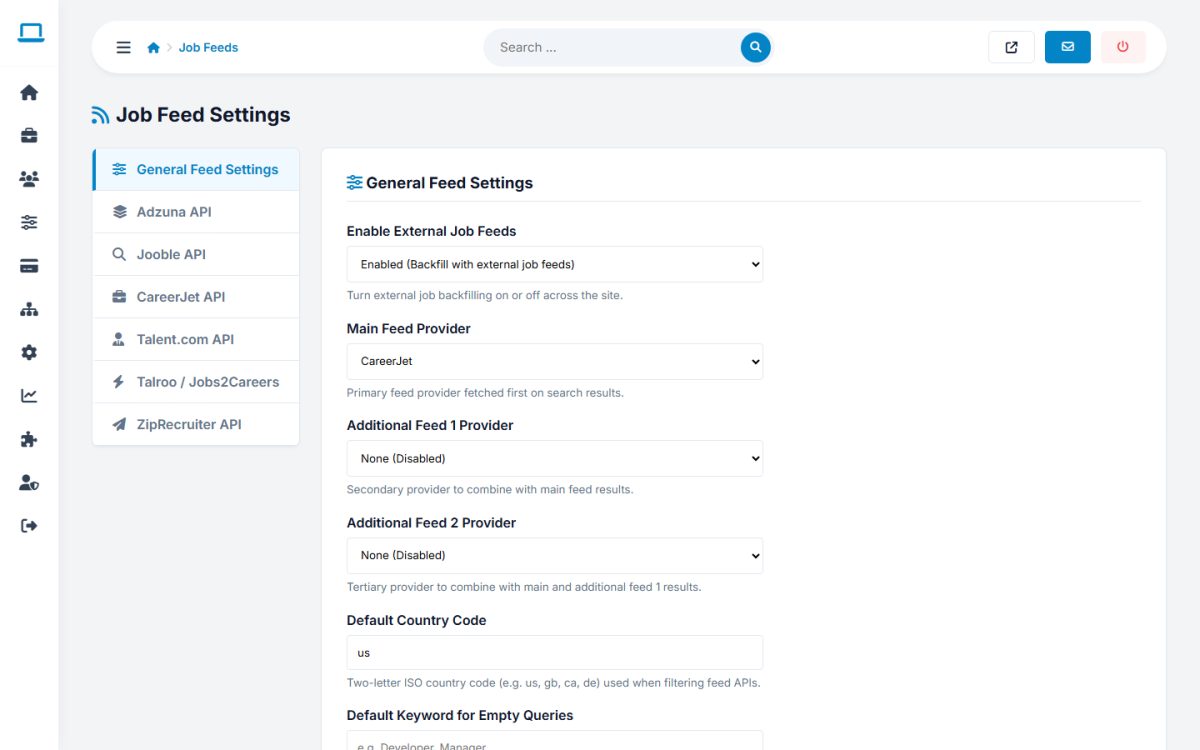Open the user shield admin sidebar icon
Viewport: 1200px width, 750px height.
click(x=29, y=482)
